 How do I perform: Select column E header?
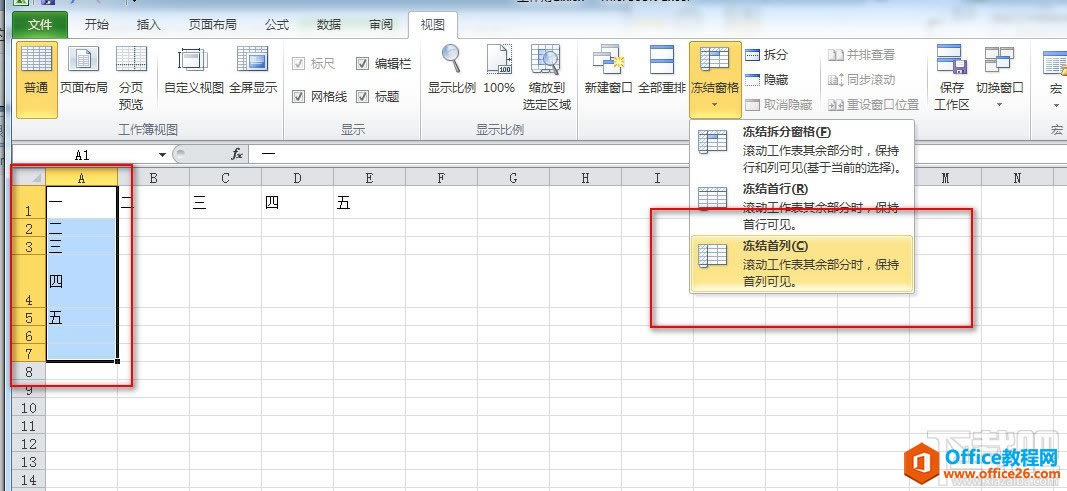(370, 178)
